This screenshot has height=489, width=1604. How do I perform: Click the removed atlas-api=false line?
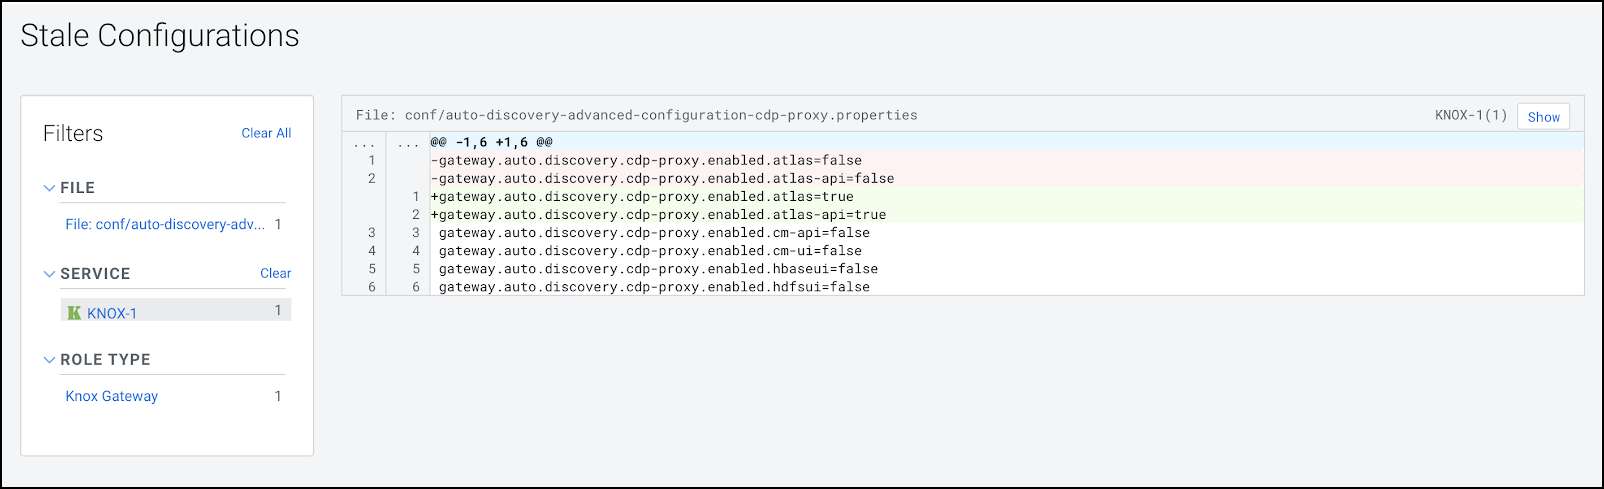tap(662, 178)
